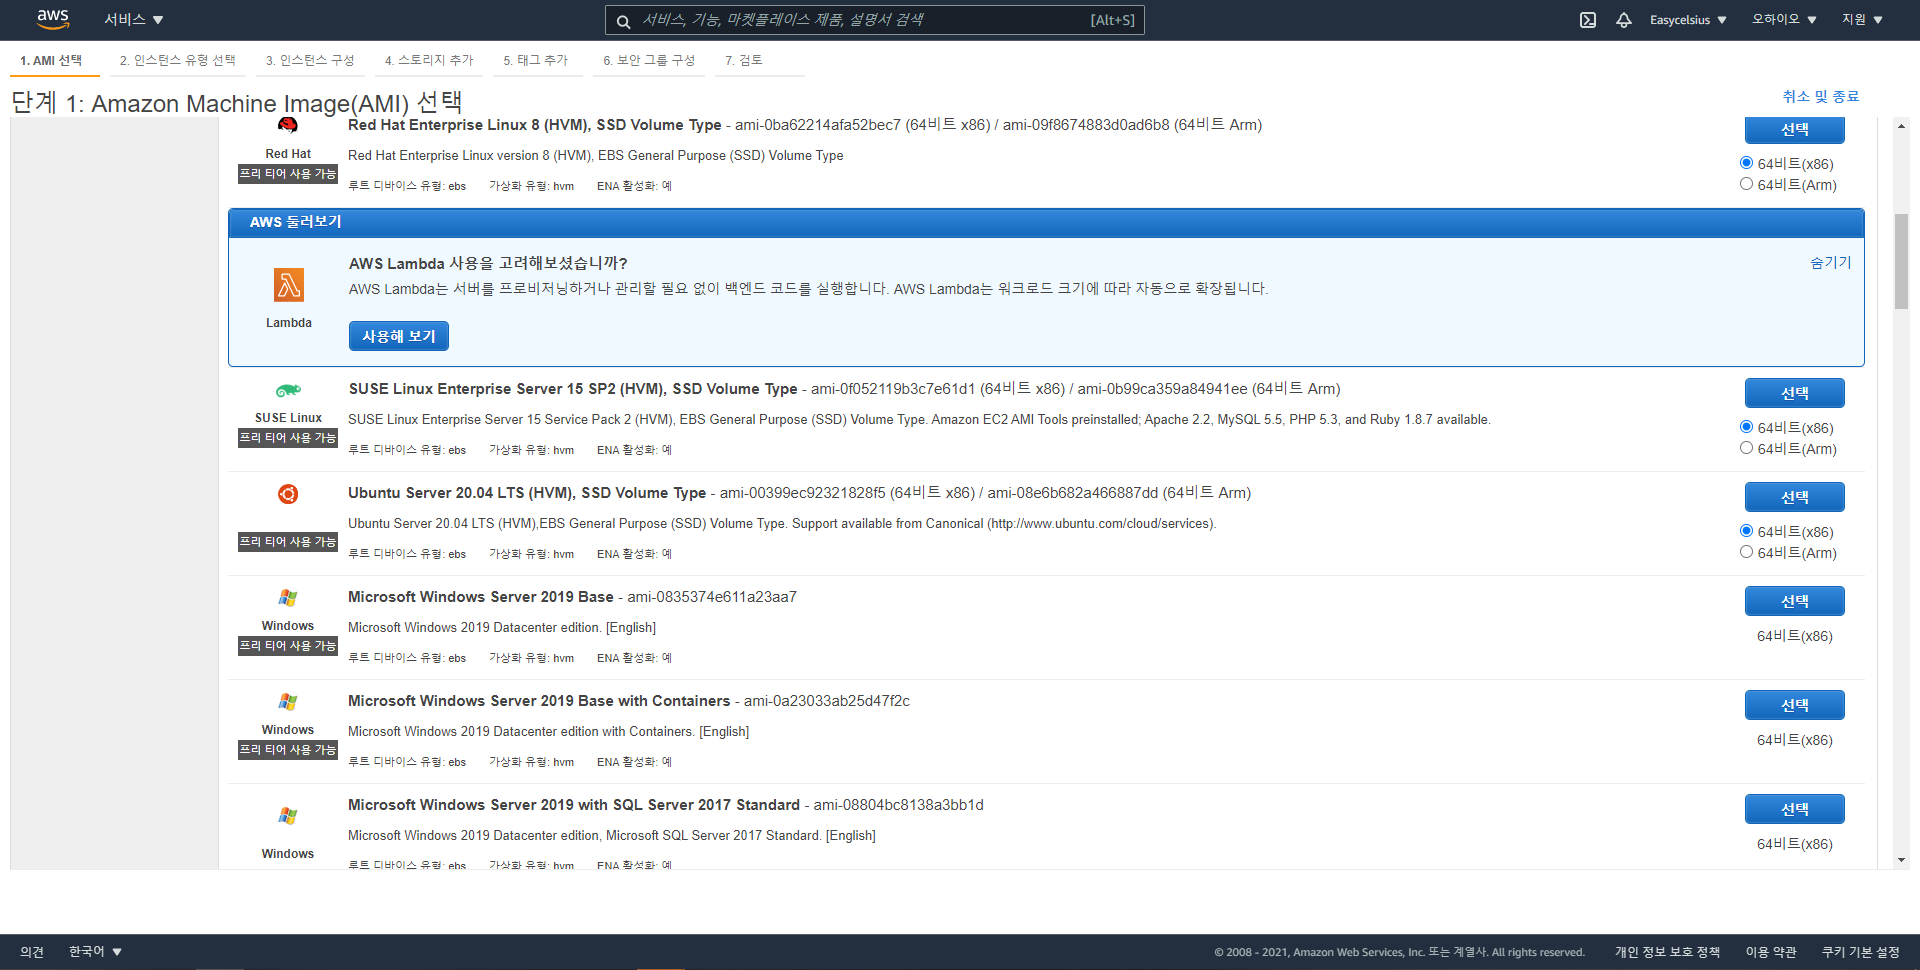Go to step 4 스토리지 추가 tab
1920x970 pixels.
(x=429, y=60)
